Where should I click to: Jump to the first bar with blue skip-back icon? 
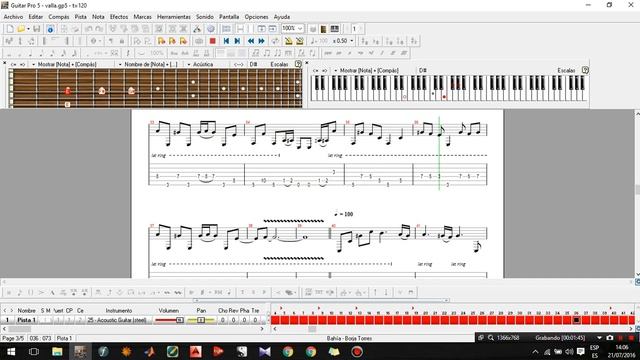pos(226,41)
